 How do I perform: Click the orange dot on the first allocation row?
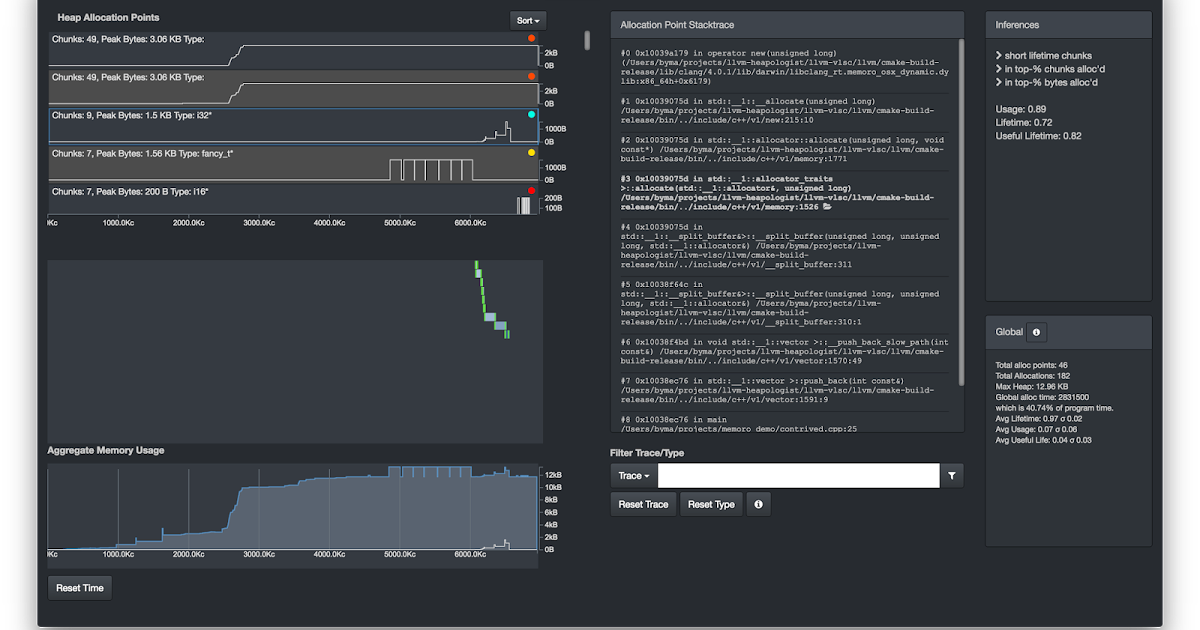click(x=532, y=39)
